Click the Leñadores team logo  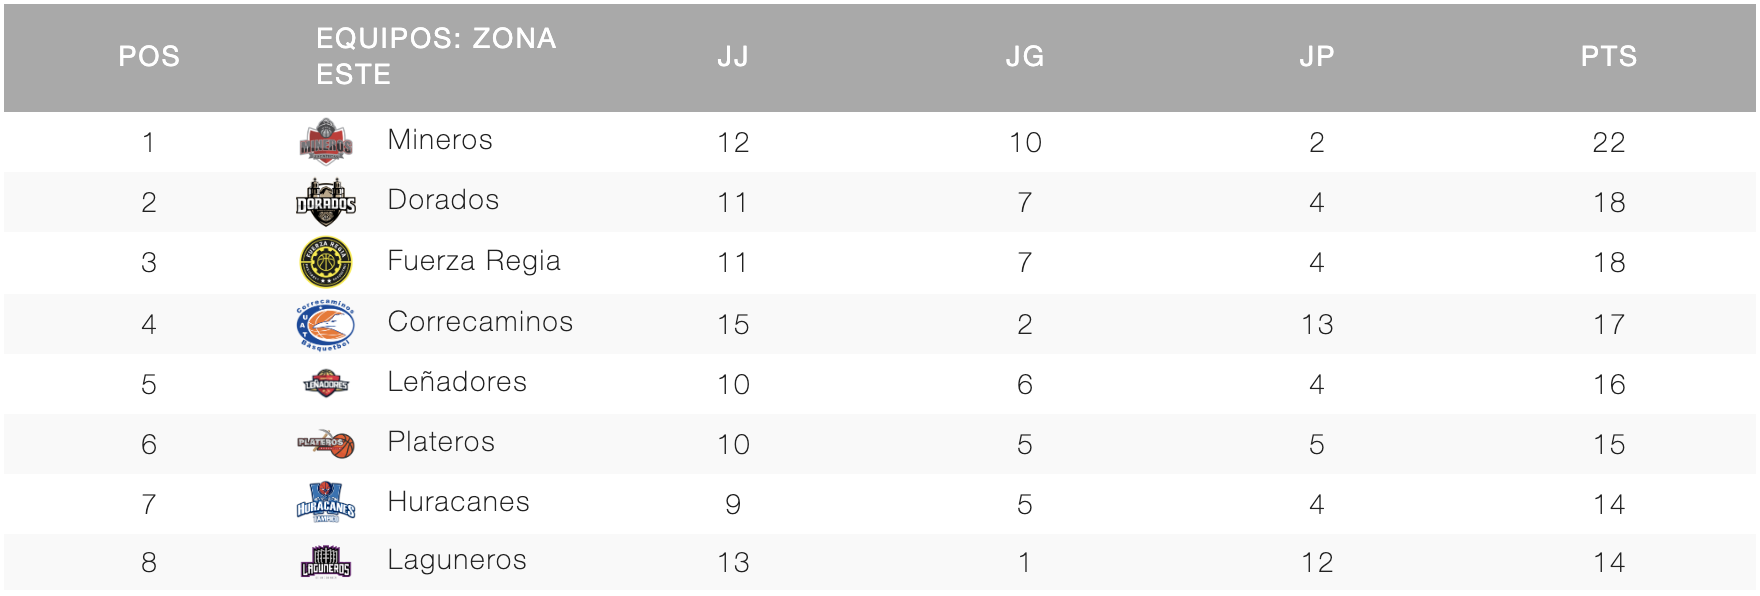point(326,383)
